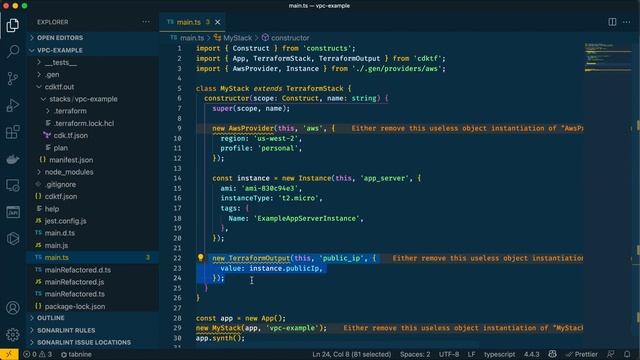Open the mainRefactored.ts file
Viewport: 640px width, 360px height.
74,294
